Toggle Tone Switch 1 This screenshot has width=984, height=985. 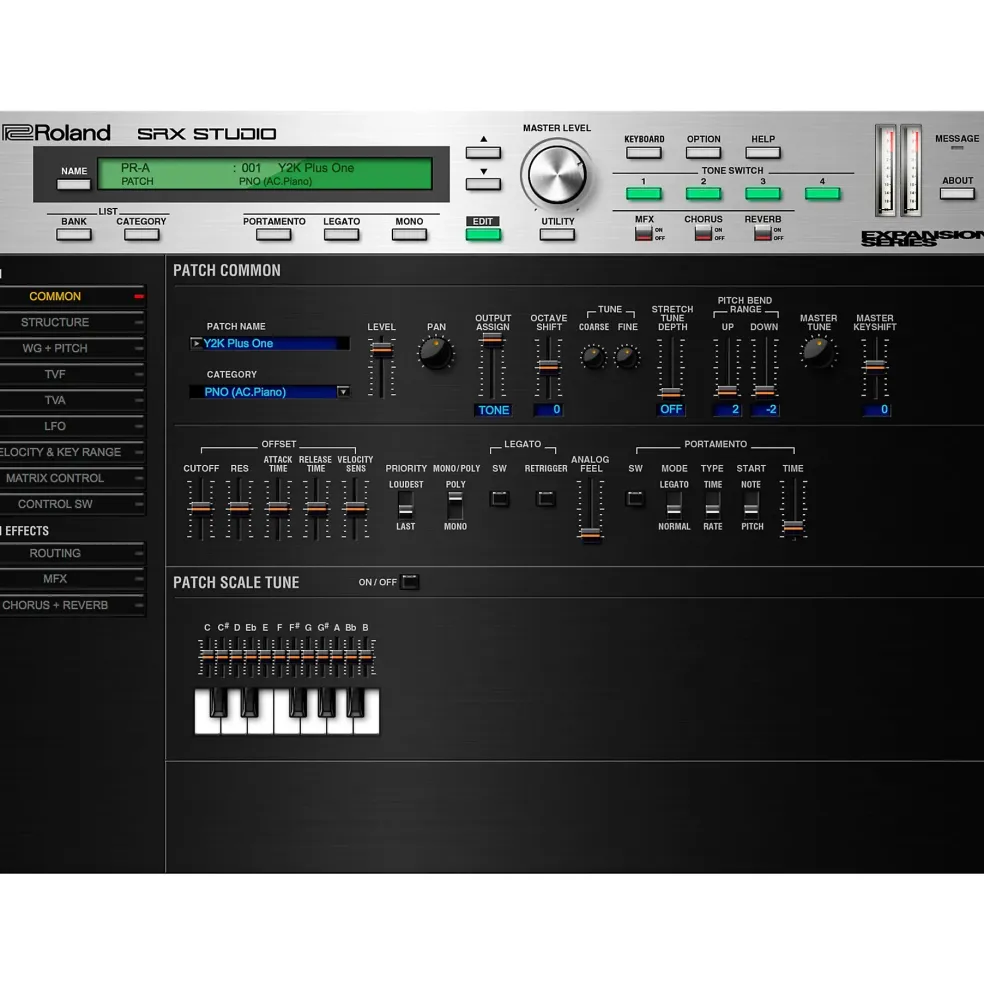click(x=643, y=194)
